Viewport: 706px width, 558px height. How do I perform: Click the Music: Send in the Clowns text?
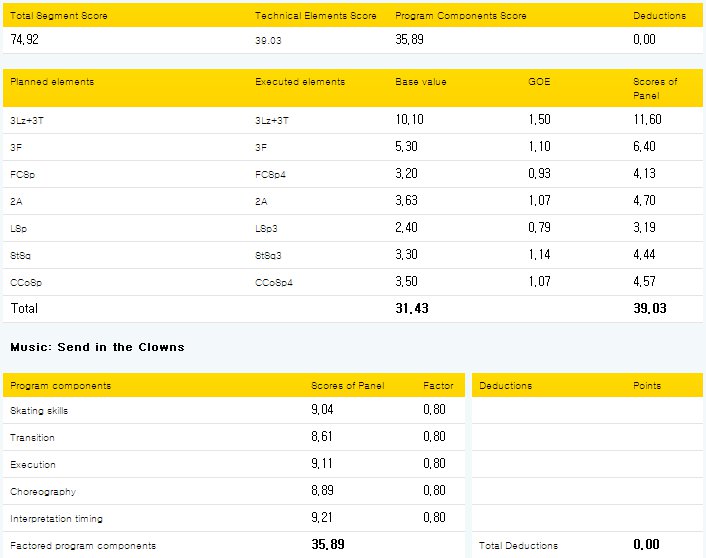click(x=97, y=347)
